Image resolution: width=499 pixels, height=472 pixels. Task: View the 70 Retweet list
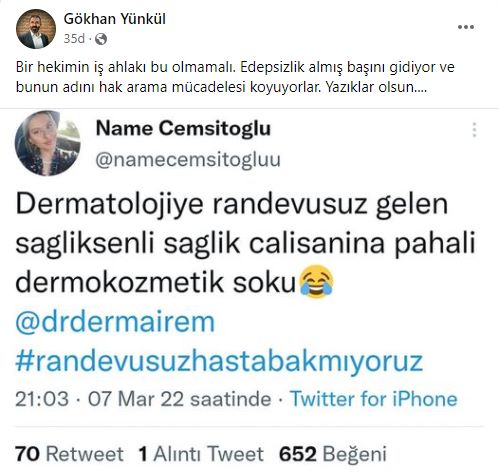69,454
